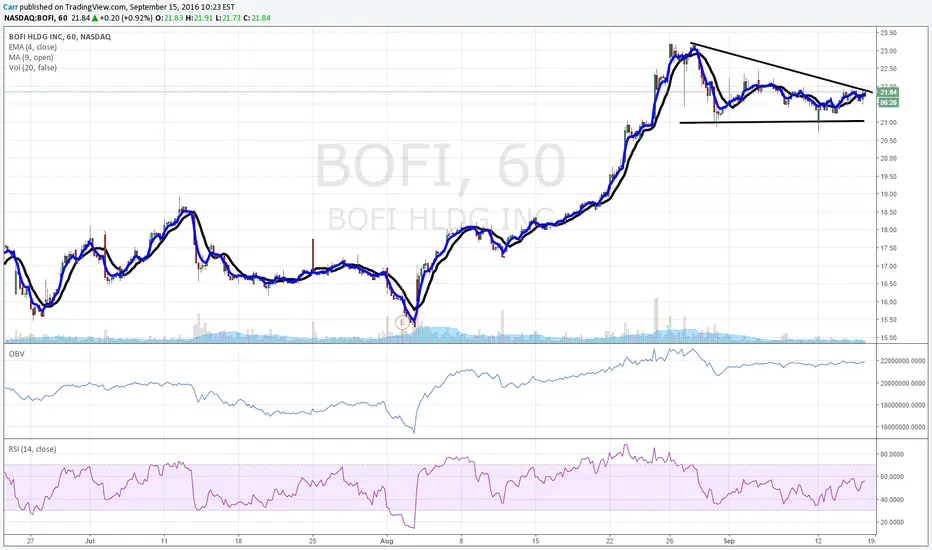Click the 'OBV' pane label
The height and width of the screenshot is (550, 932).
click(x=16, y=354)
